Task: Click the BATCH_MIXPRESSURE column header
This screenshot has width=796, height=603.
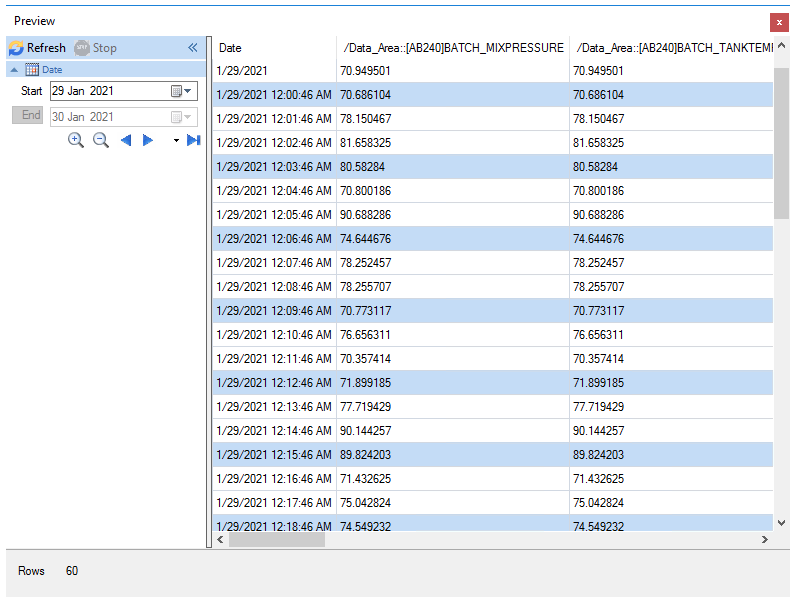Action: (453, 48)
